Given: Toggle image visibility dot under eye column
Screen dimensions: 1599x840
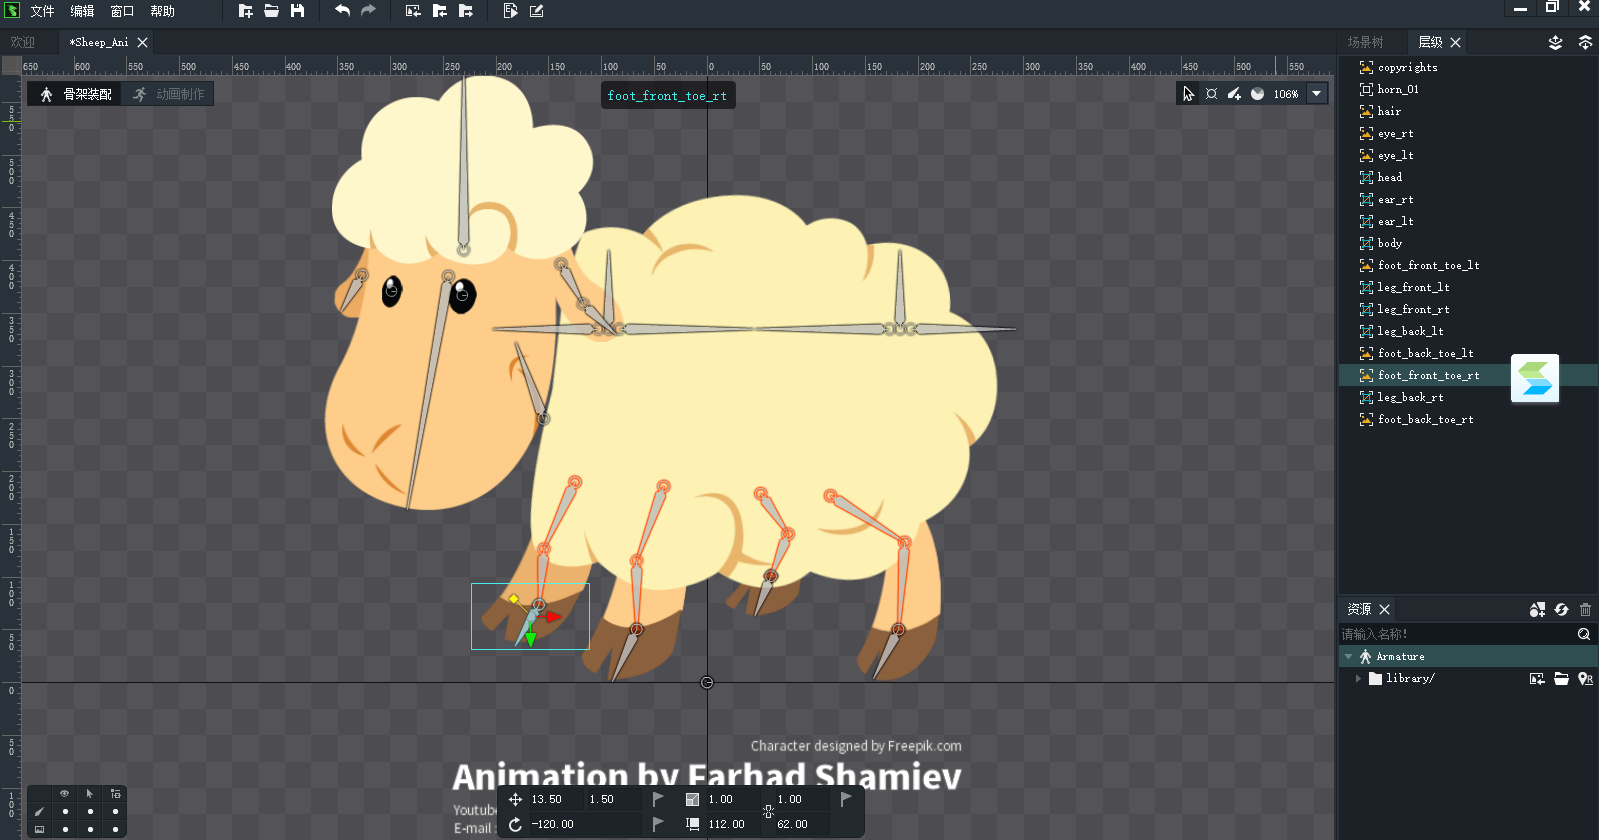Looking at the screenshot, I should coord(65,829).
